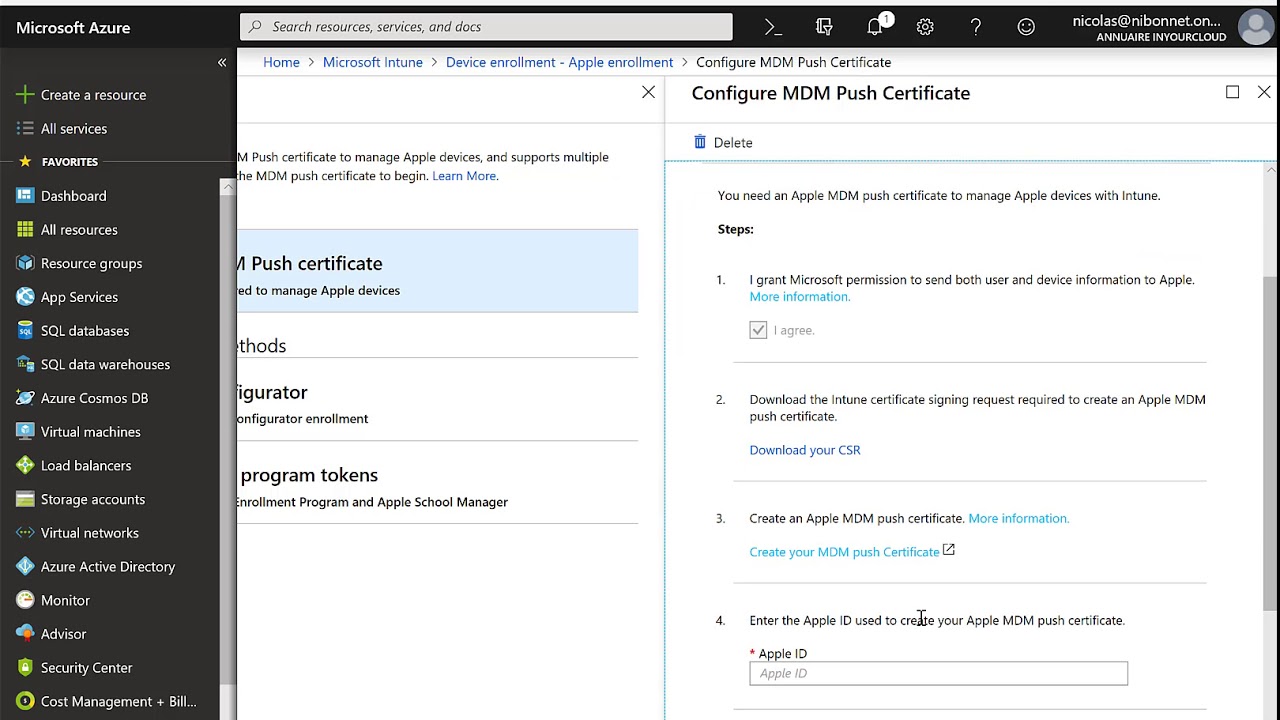Go to Microsoft Intune breadcrumb
Screen dimensions: 1280x720
coord(372,62)
